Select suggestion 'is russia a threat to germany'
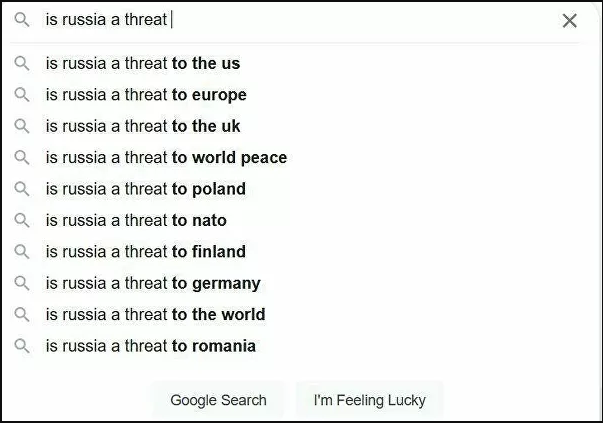Image resolution: width=603 pixels, height=423 pixels. click(295, 283)
